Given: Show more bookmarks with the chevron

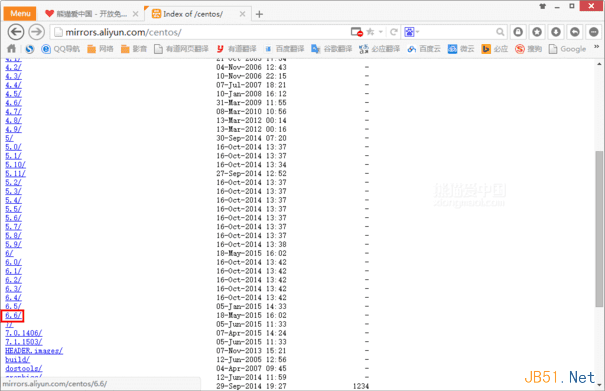Looking at the screenshot, I should 596,47.
